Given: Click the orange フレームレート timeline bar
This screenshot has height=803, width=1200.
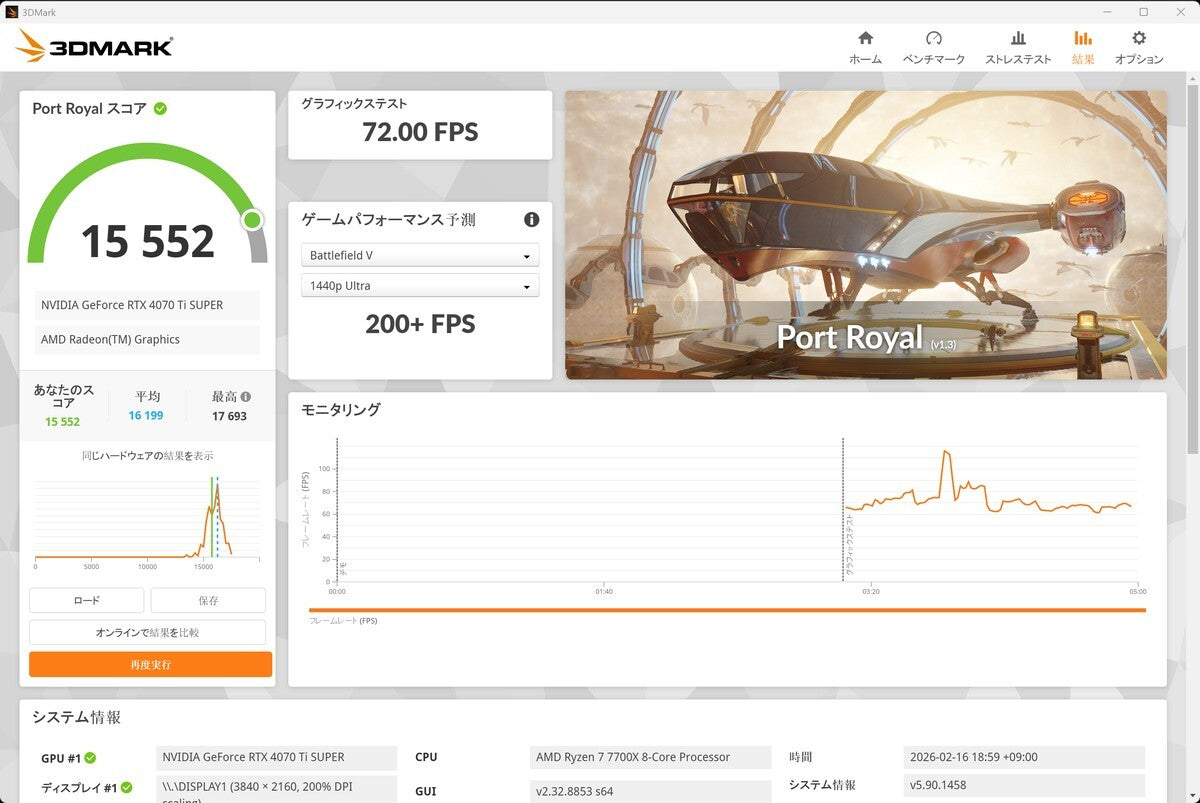Looking at the screenshot, I should pyautogui.click(x=727, y=610).
